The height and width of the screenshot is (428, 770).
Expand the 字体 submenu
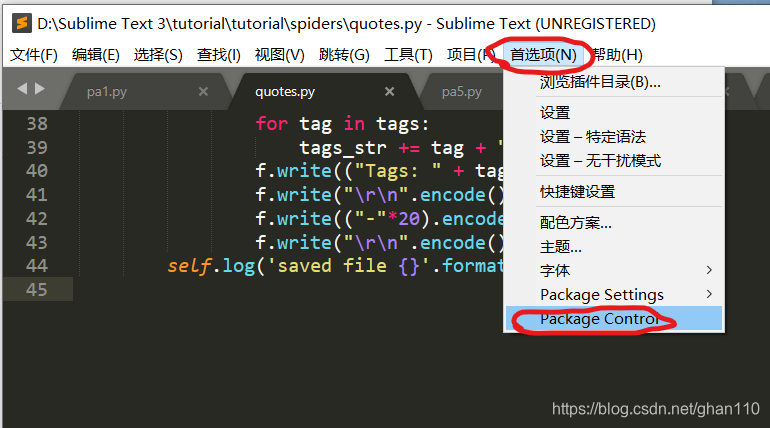tap(614, 270)
